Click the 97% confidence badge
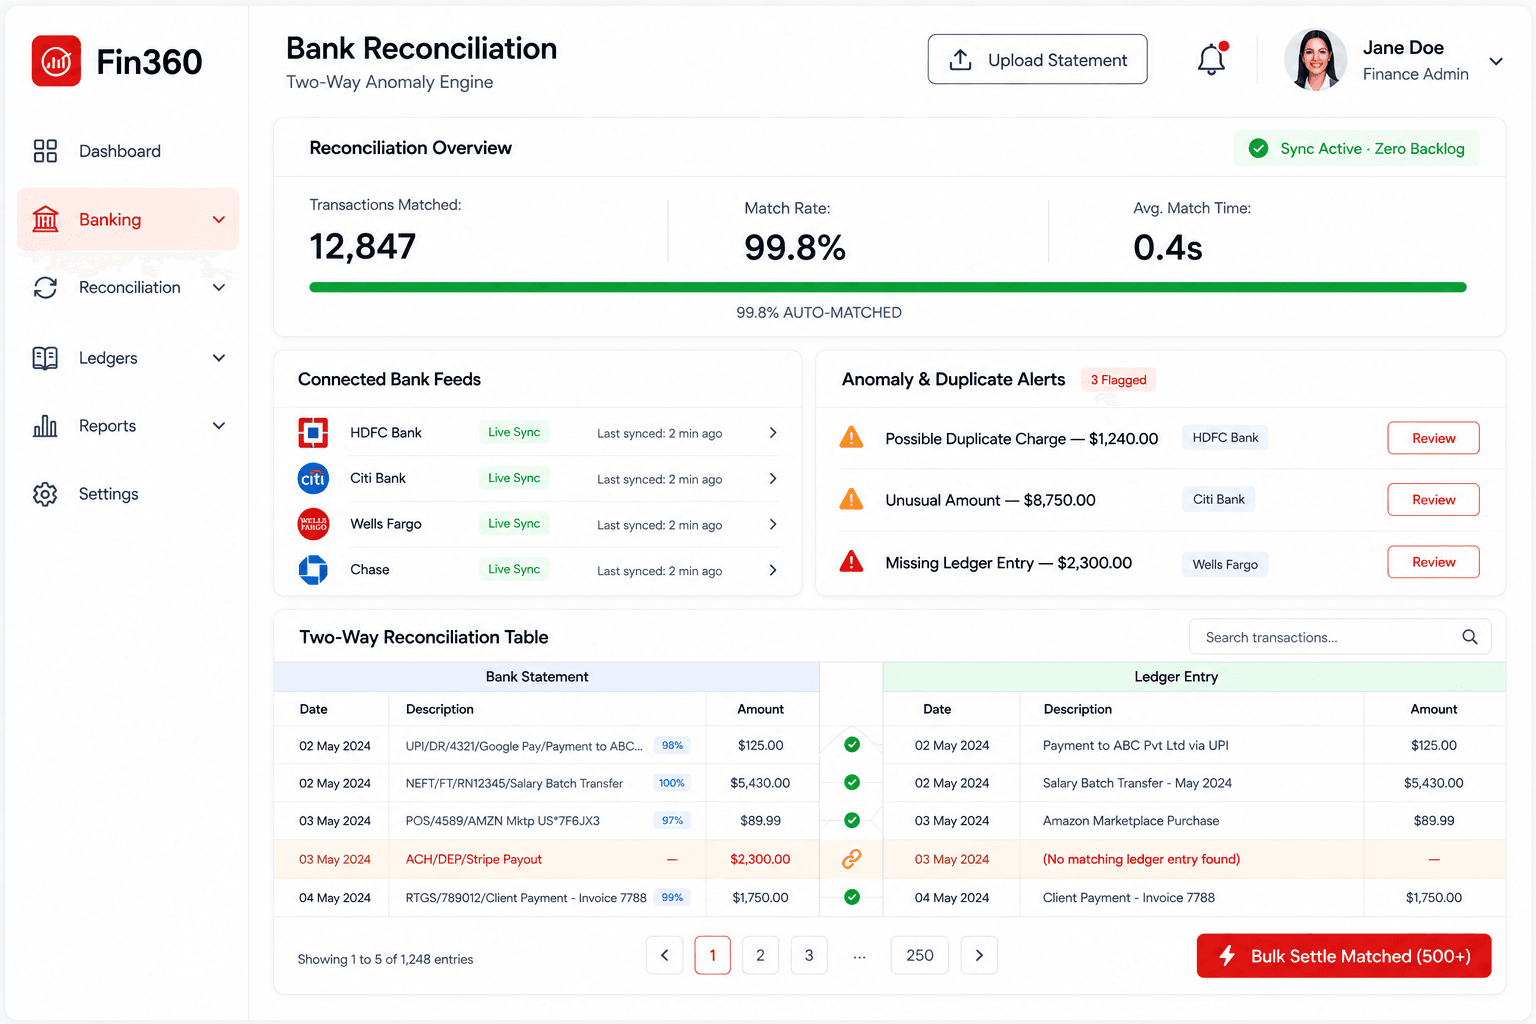Viewport: 1536px width, 1024px height. pyautogui.click(x=672, y=821)
